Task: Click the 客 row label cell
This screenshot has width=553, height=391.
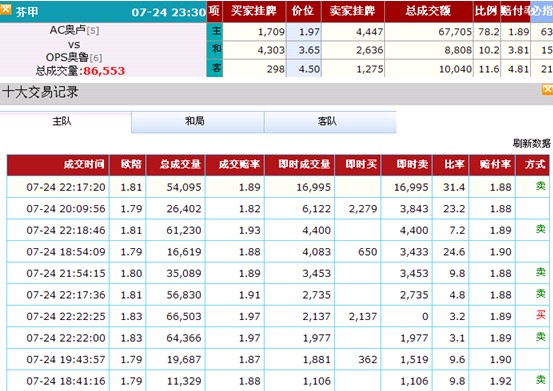Action: pos(215,68)
